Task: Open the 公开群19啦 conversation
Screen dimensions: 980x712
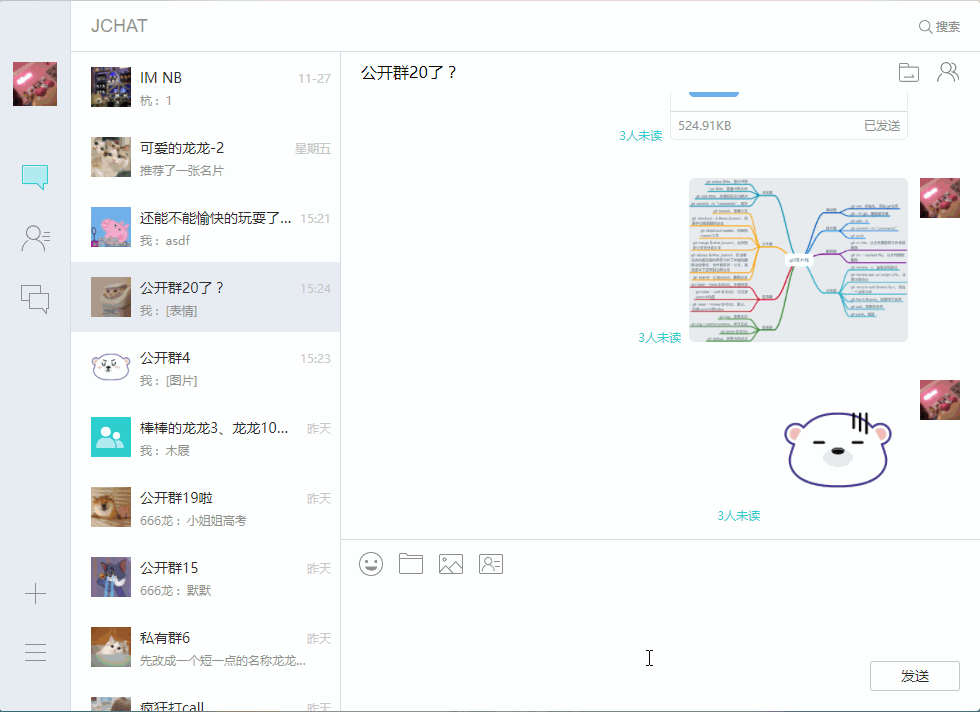Action: pyautogui.click(x=206, y=507)
